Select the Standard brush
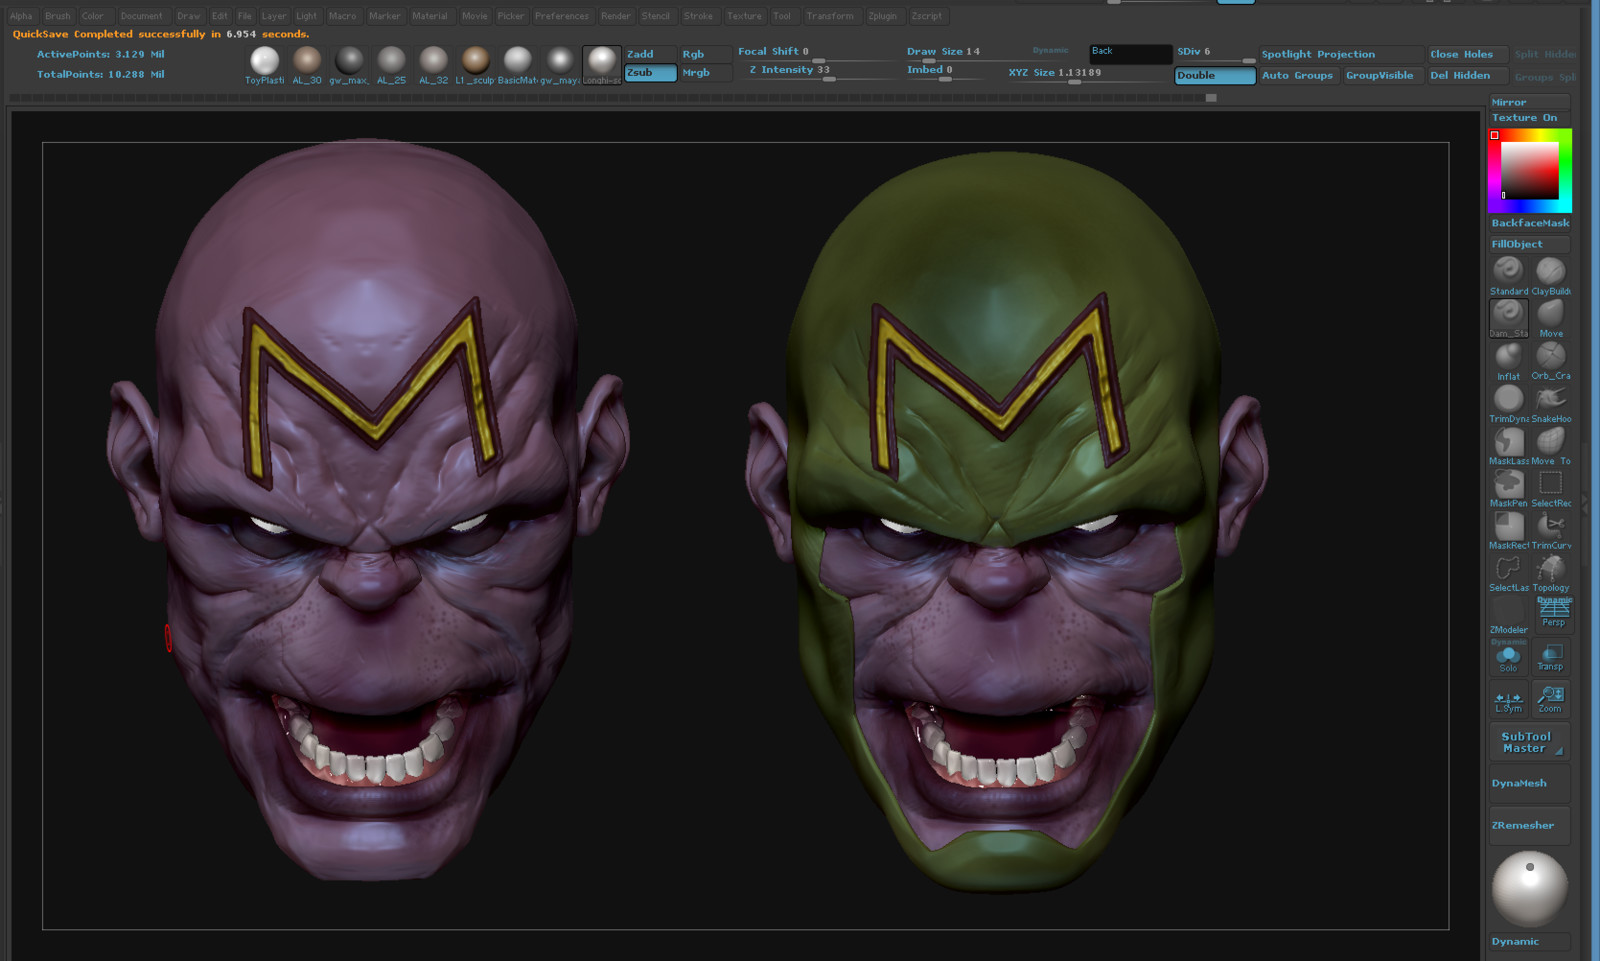The width and height of the screenshot is (1600, 961). tap(1508, 275)
